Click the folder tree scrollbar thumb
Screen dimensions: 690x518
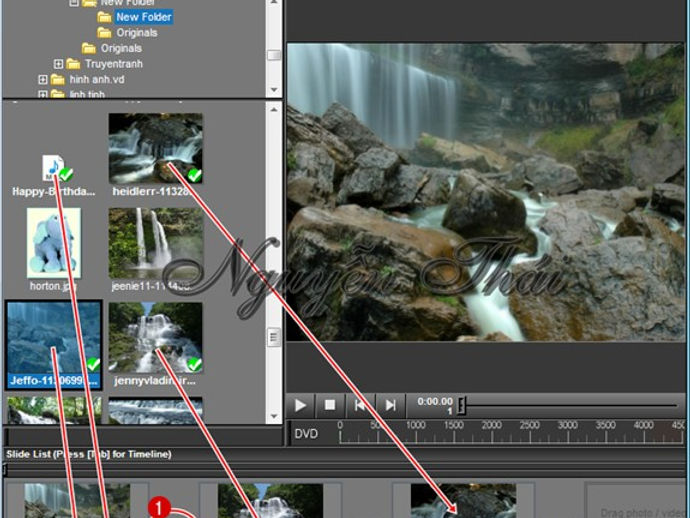274,55
